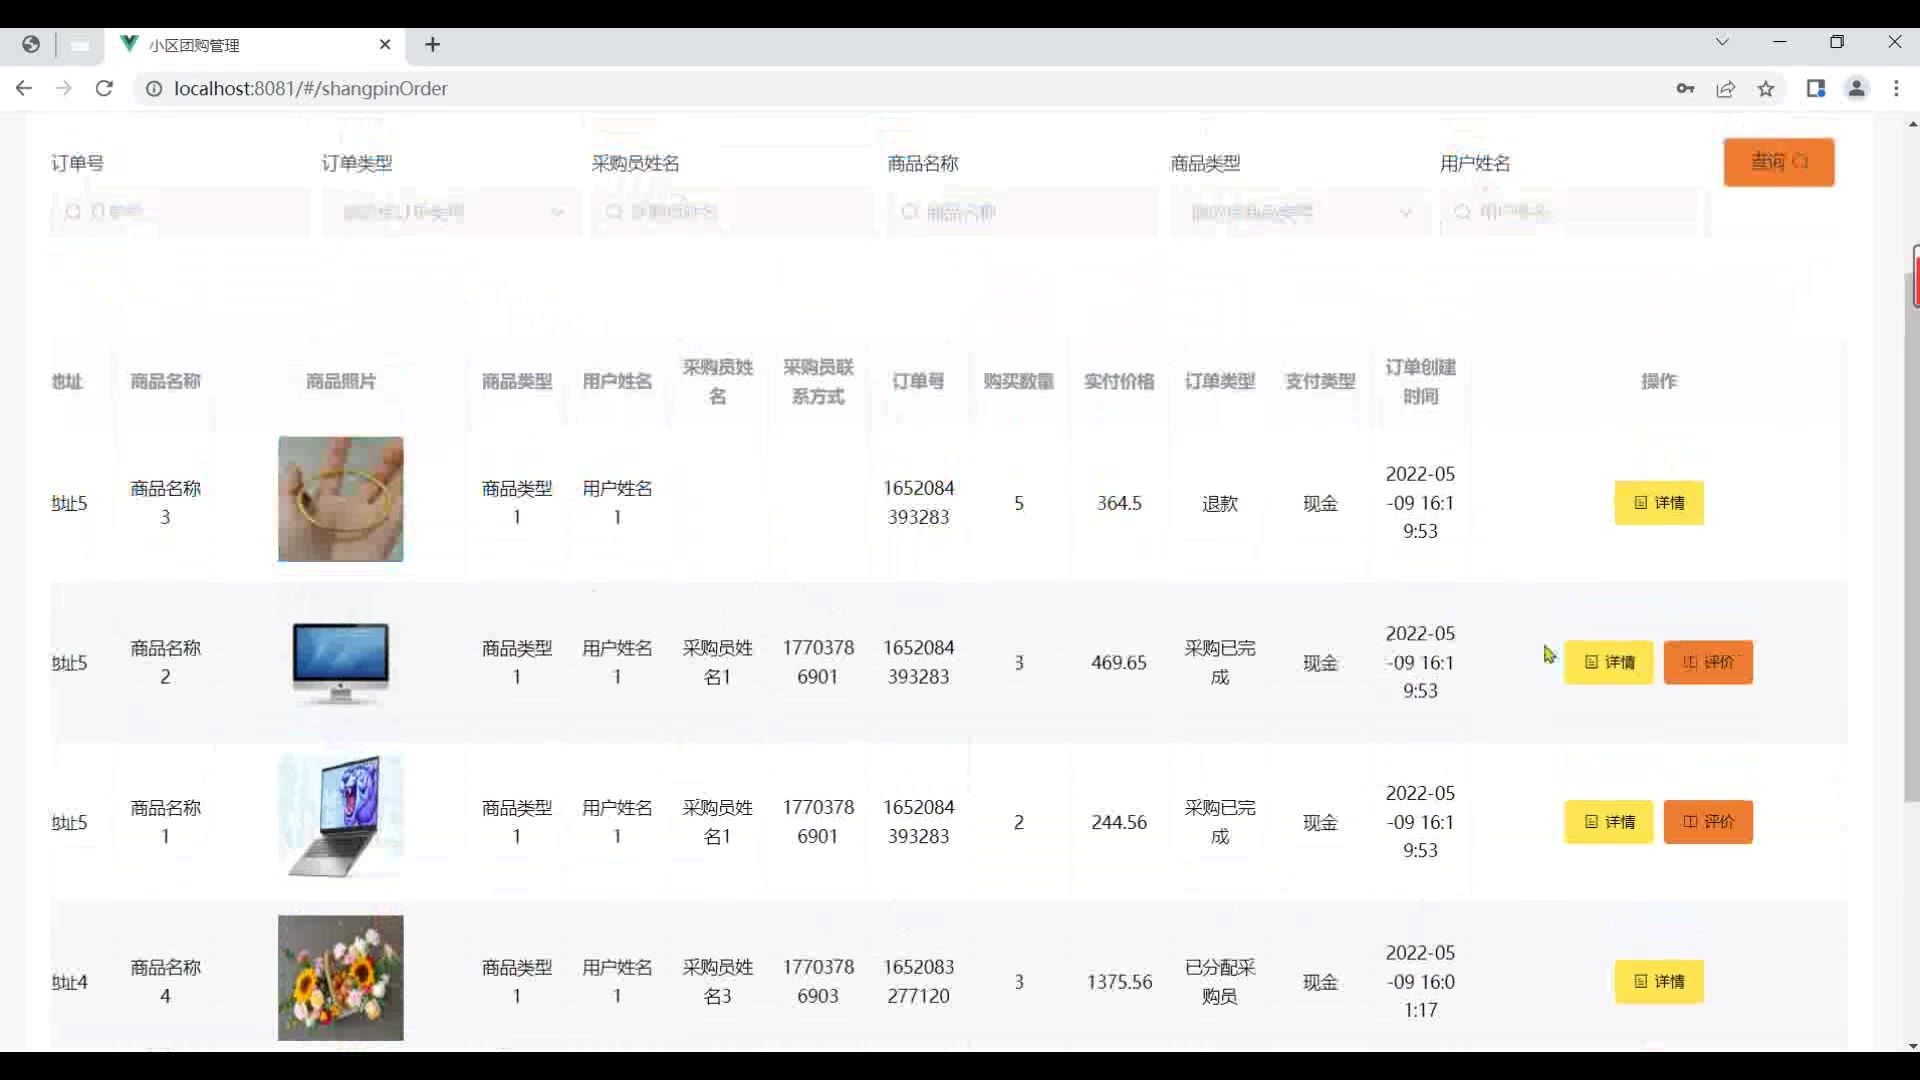Image resolution: width=1920 pixels, height=1080 pixels.
Task: Click the browser back arrow
Action: point(24,88)
